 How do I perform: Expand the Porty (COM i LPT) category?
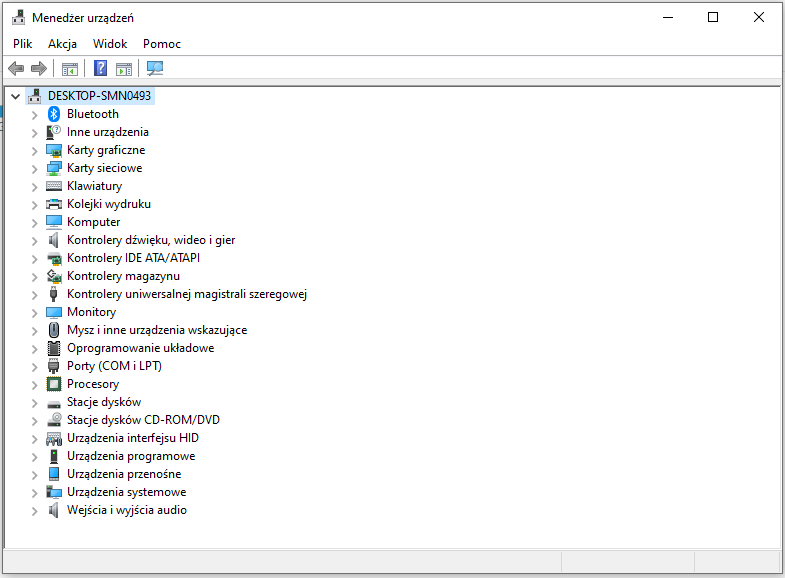click(34, 366)
